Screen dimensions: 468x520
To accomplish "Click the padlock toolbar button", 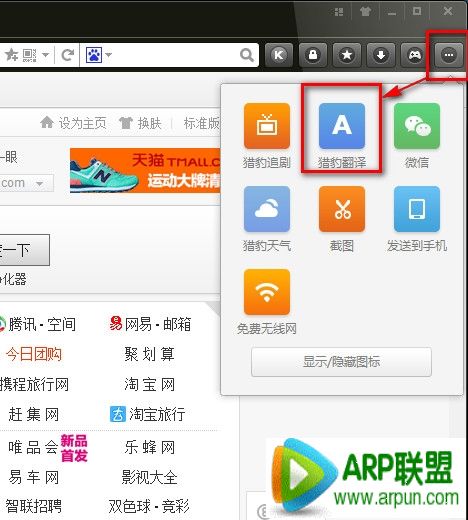I will [313, 55].
